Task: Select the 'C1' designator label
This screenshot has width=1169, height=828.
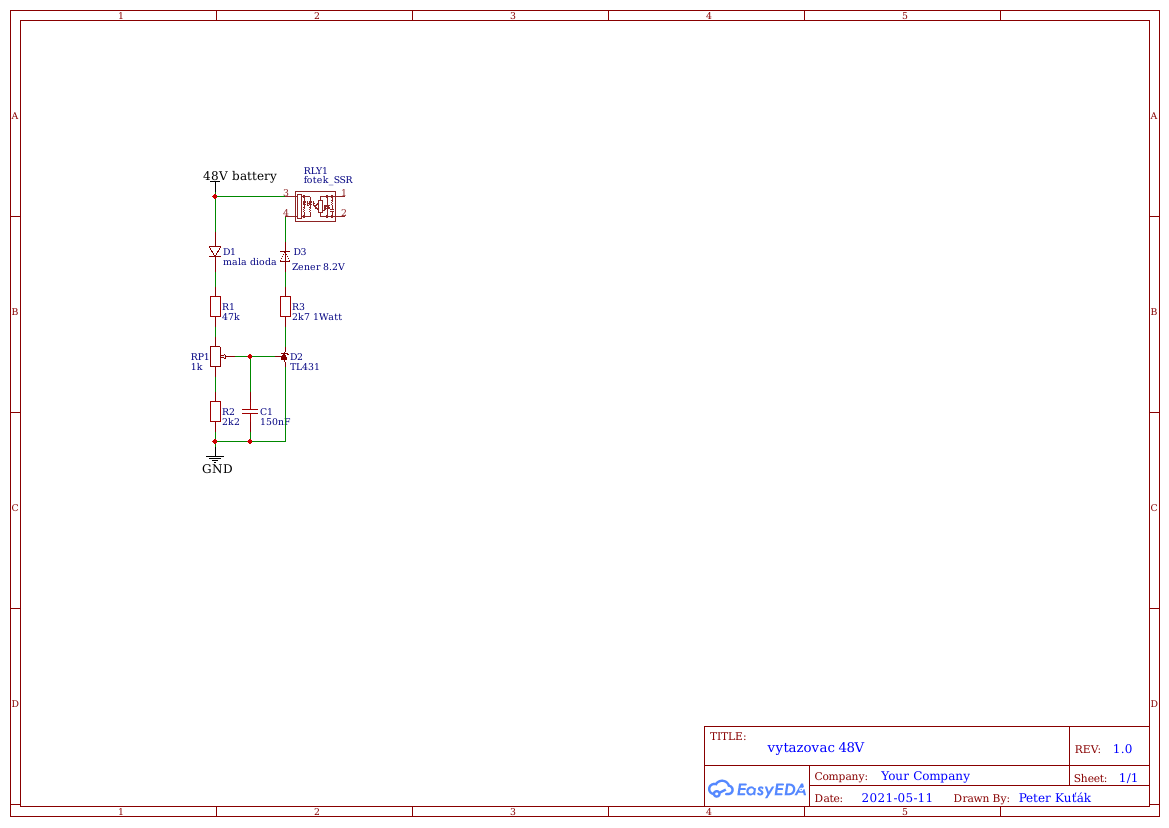Action: click(x=266, y=411)
